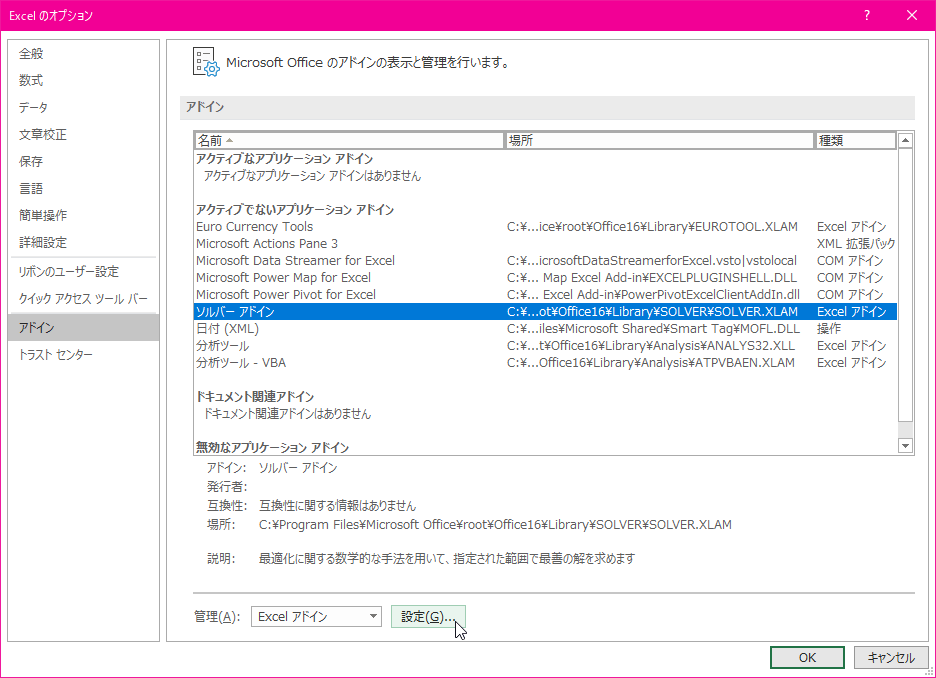This screenshot has height=678, width=936.
Task: Click アクティブでないアプリケーション アドイン group heading
Action: coord(295,210)
